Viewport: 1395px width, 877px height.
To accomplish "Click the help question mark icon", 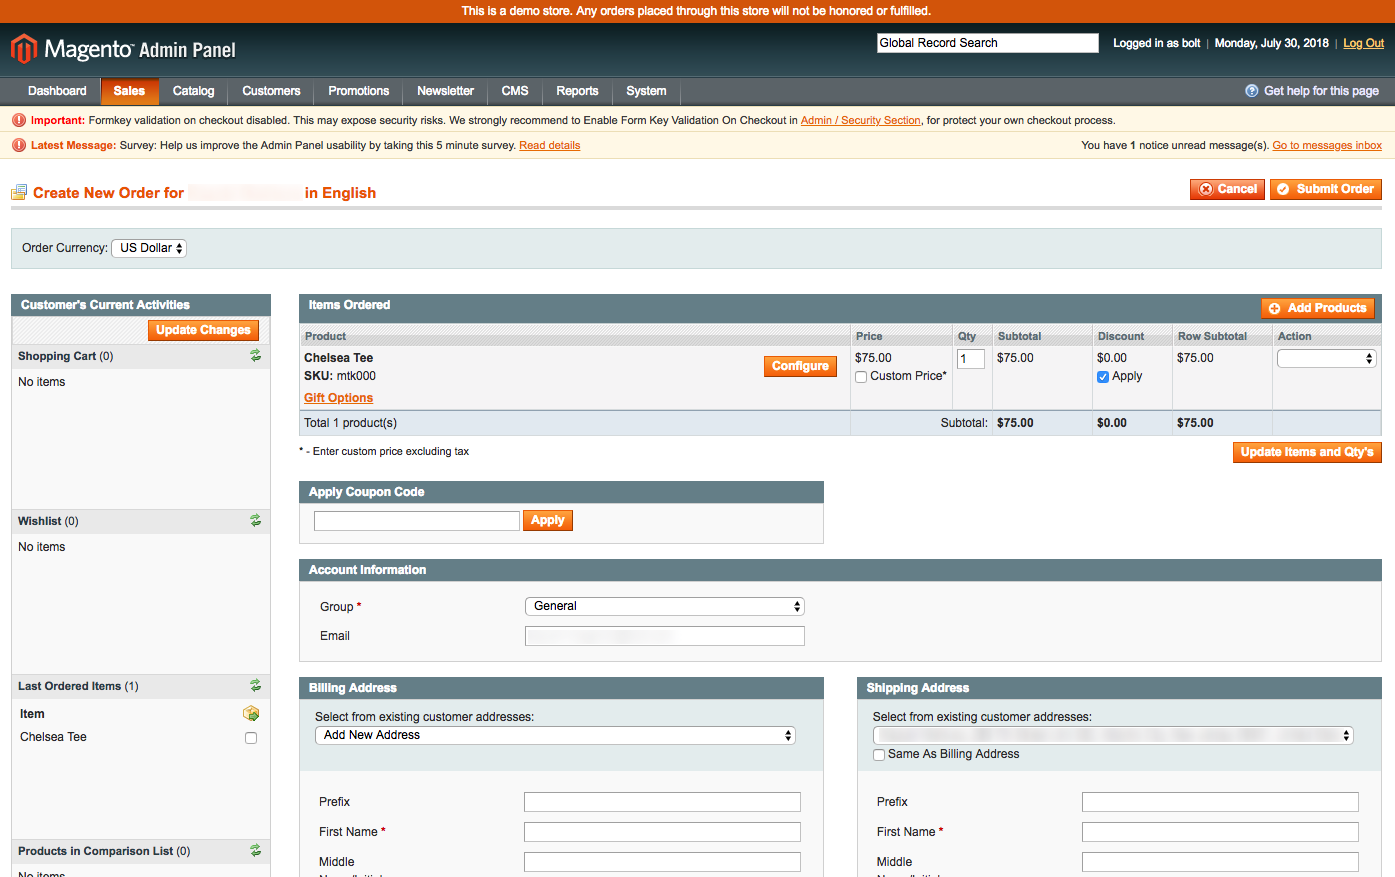I will (1252, 91).
